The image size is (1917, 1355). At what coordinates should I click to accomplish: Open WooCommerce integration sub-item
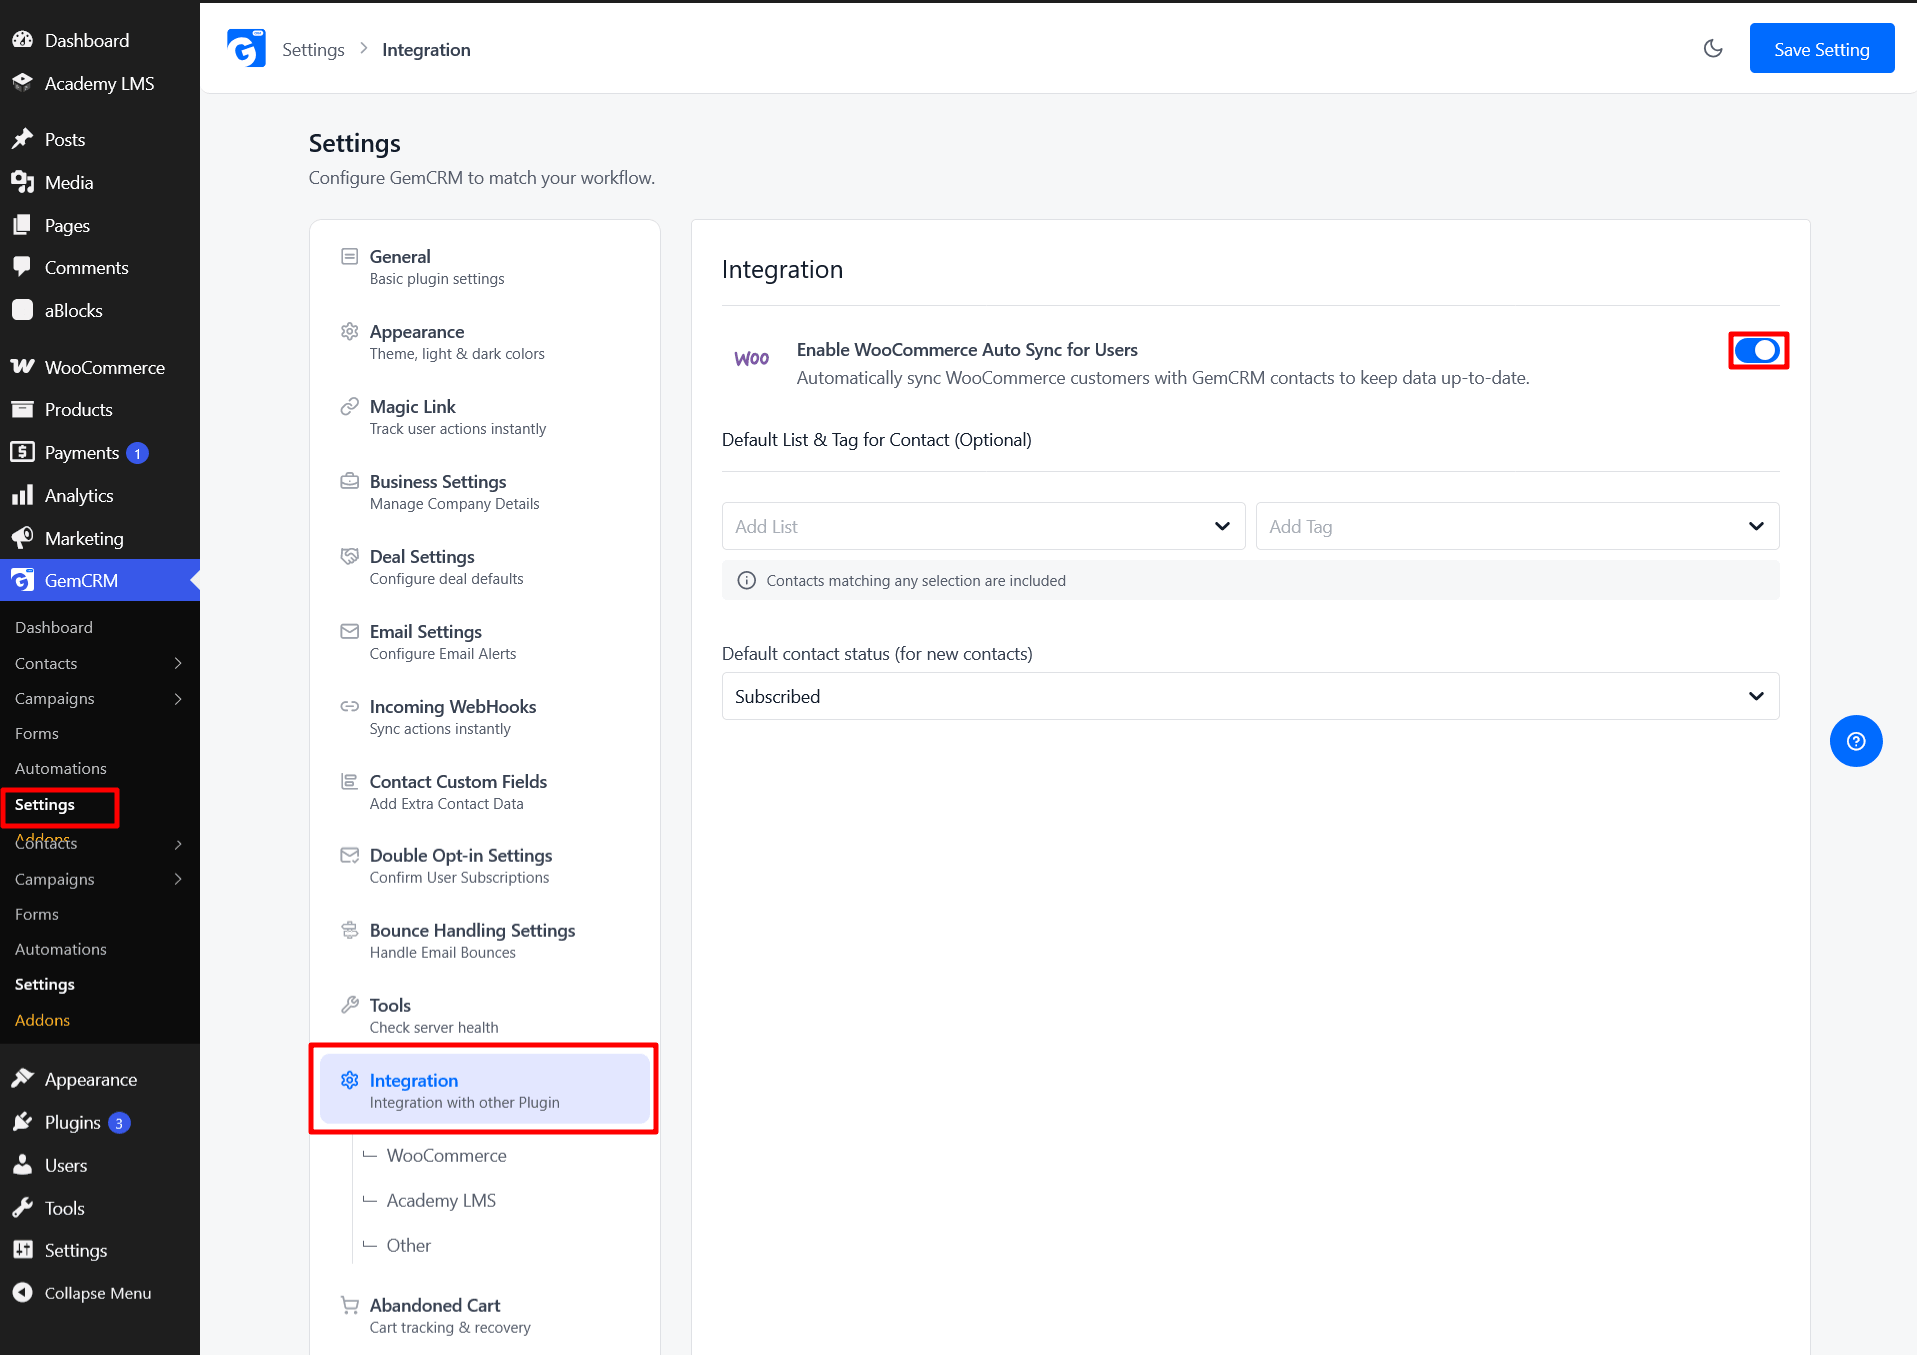[x=446, y=1155]
